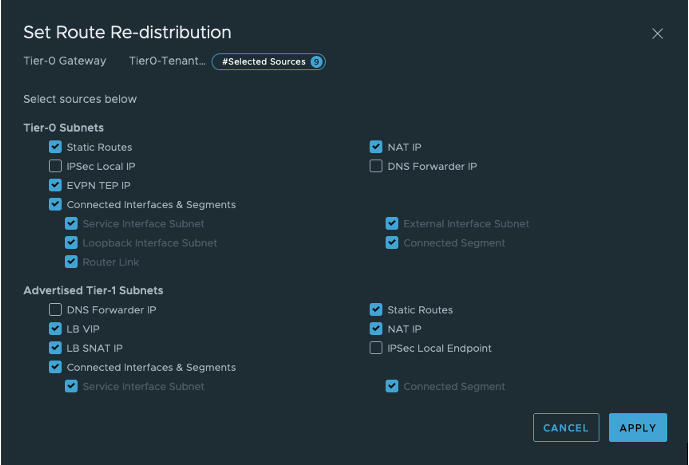The height and width of the screenshot is (465, 689).
Task: Enable IPSec Local IP checkbox
Action: [x=56, y=166]
